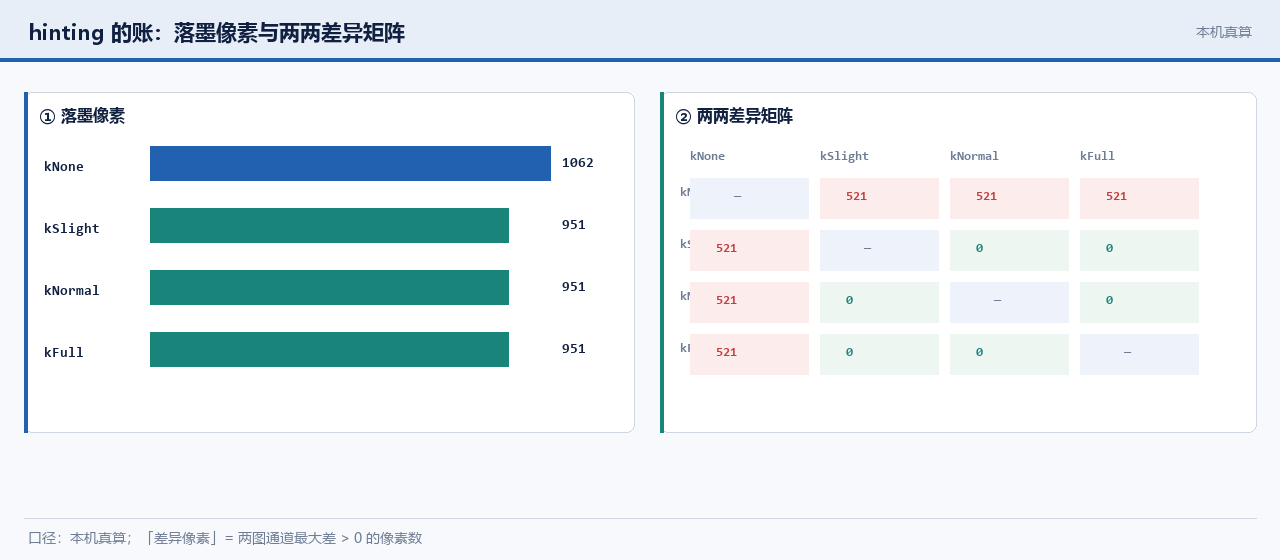The width and height of the screenshot is (1280, 560).
Task: Select the dash cell at matrix row kSlight, column kSlight
Action: point(879,250)
